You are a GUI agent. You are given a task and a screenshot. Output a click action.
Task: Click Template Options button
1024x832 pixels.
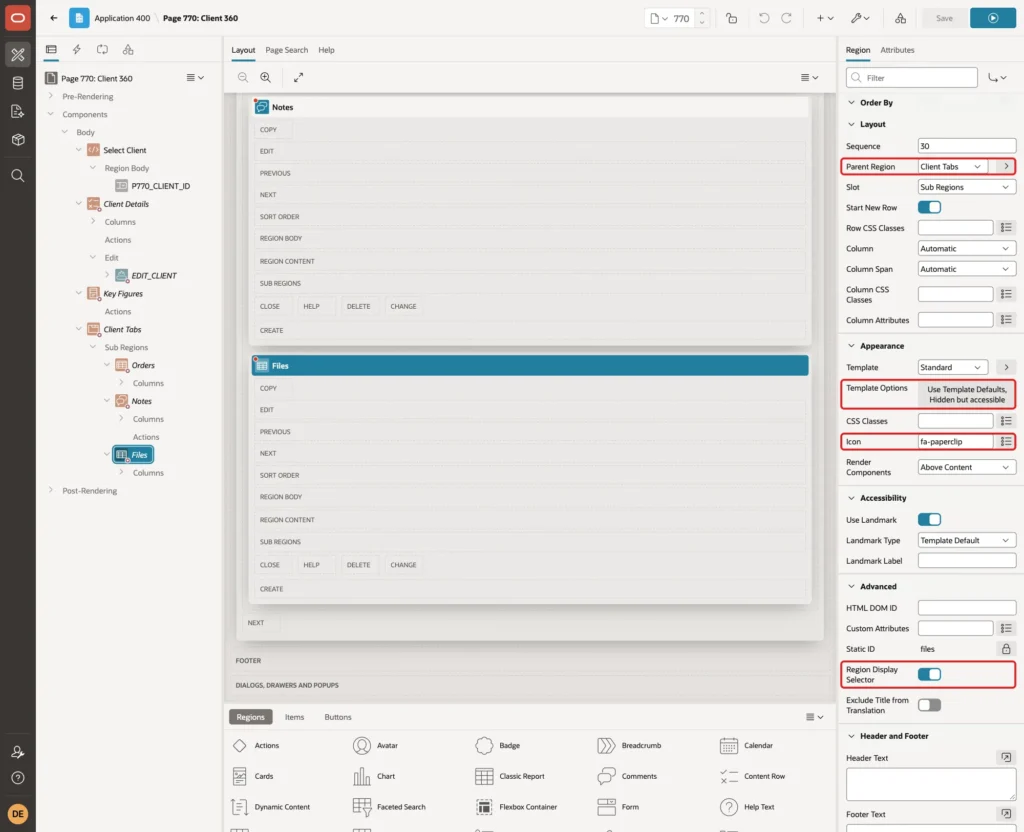967,394
